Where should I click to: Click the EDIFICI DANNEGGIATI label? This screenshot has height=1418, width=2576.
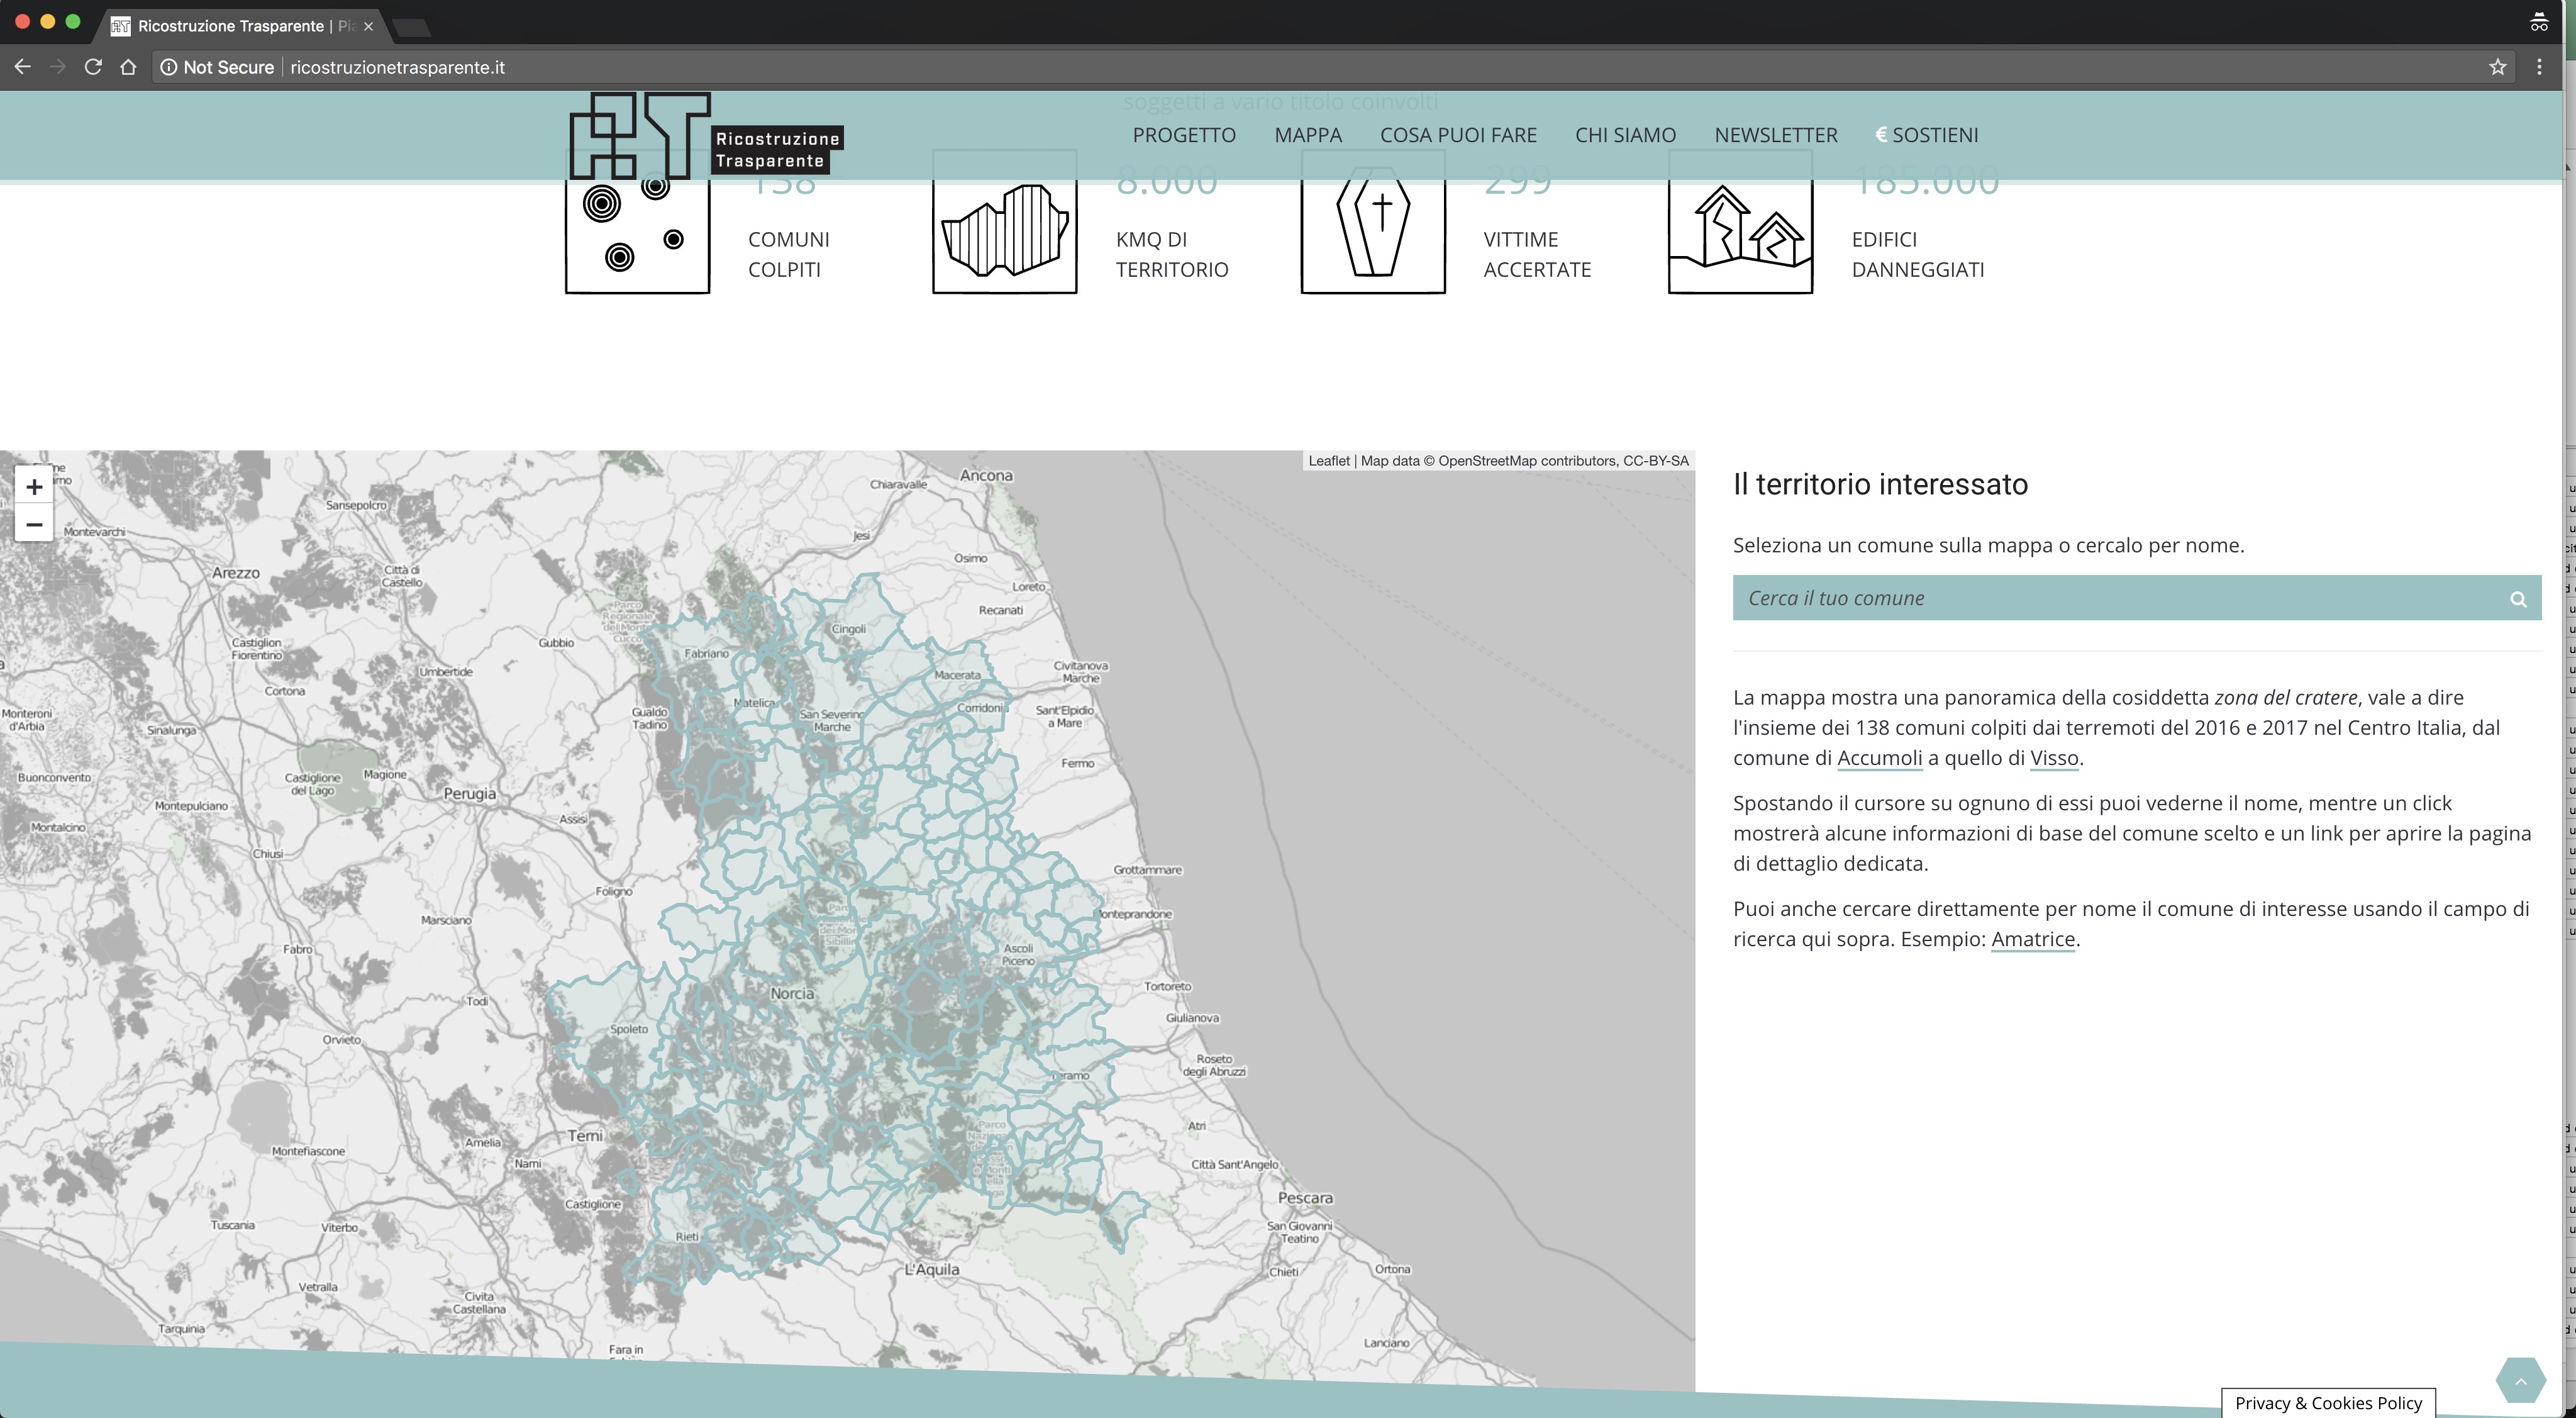1918,254
